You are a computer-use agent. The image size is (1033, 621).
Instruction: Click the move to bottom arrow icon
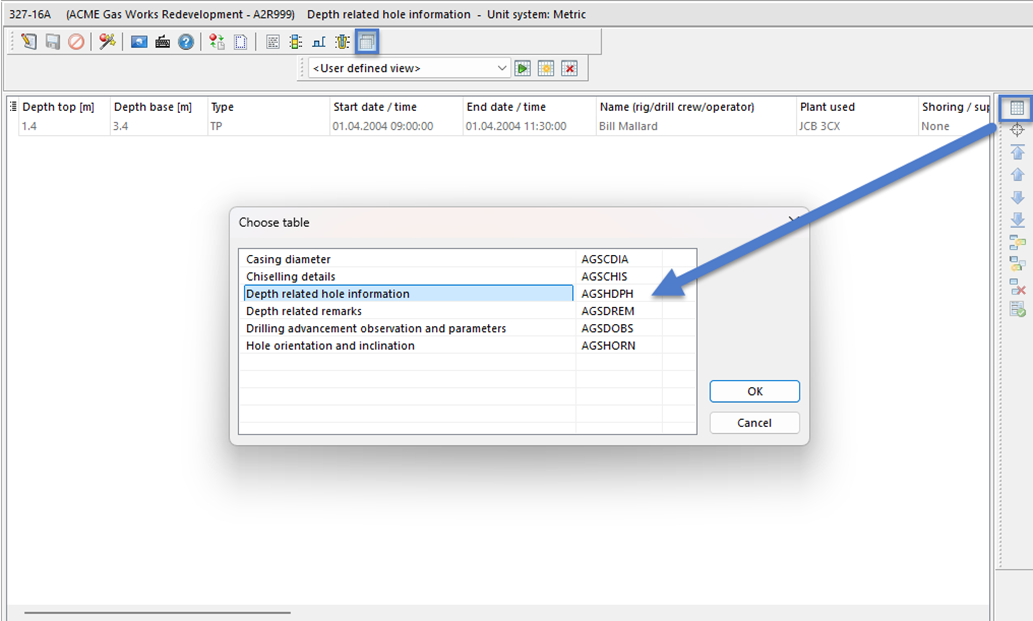click(x=1017, y=219)
